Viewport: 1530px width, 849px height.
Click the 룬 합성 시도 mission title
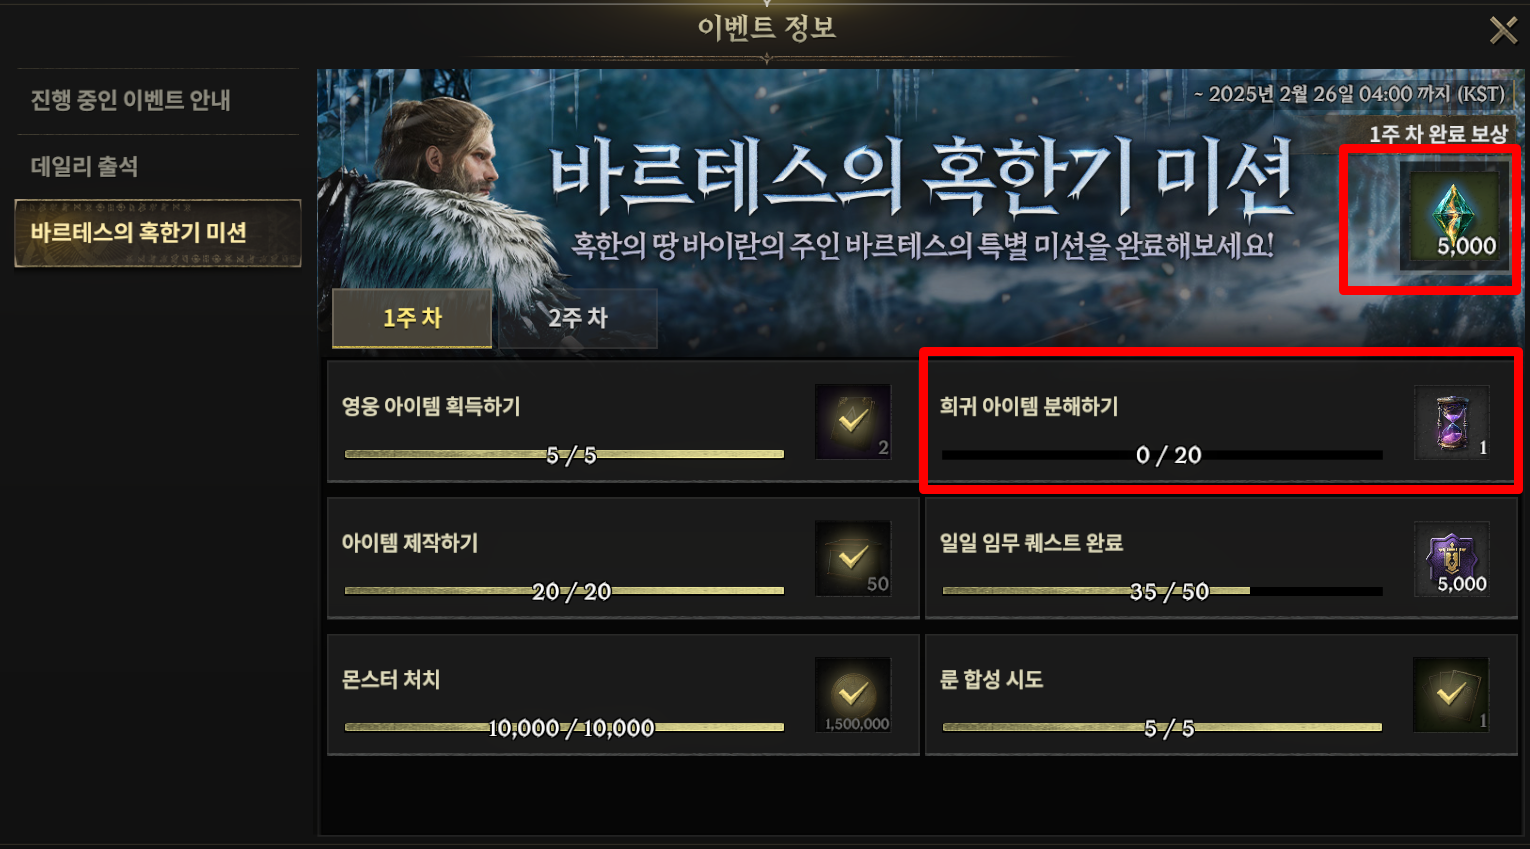[x=991, y=680]
